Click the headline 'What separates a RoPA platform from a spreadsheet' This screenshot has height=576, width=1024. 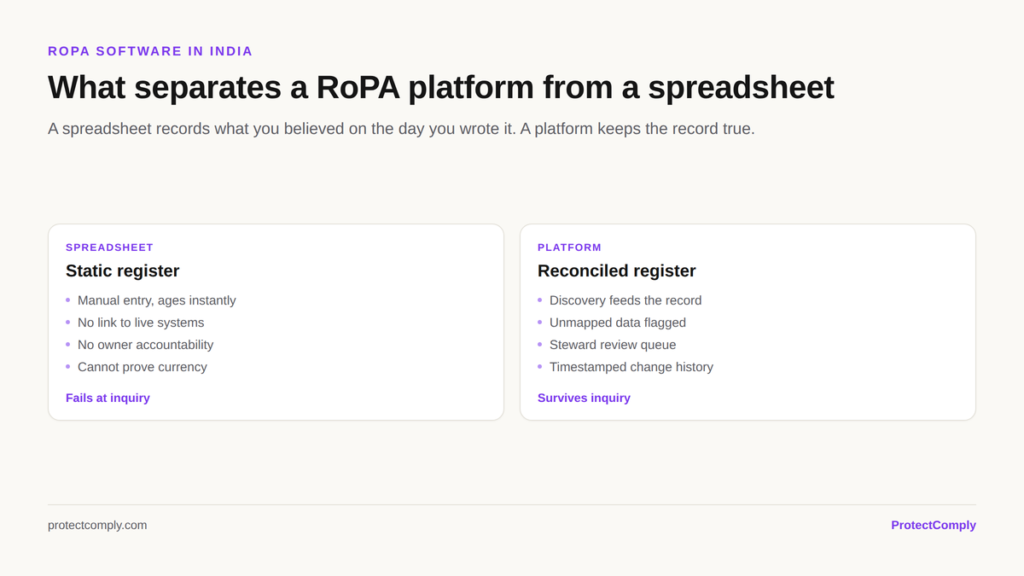click(x=441, y=88)
